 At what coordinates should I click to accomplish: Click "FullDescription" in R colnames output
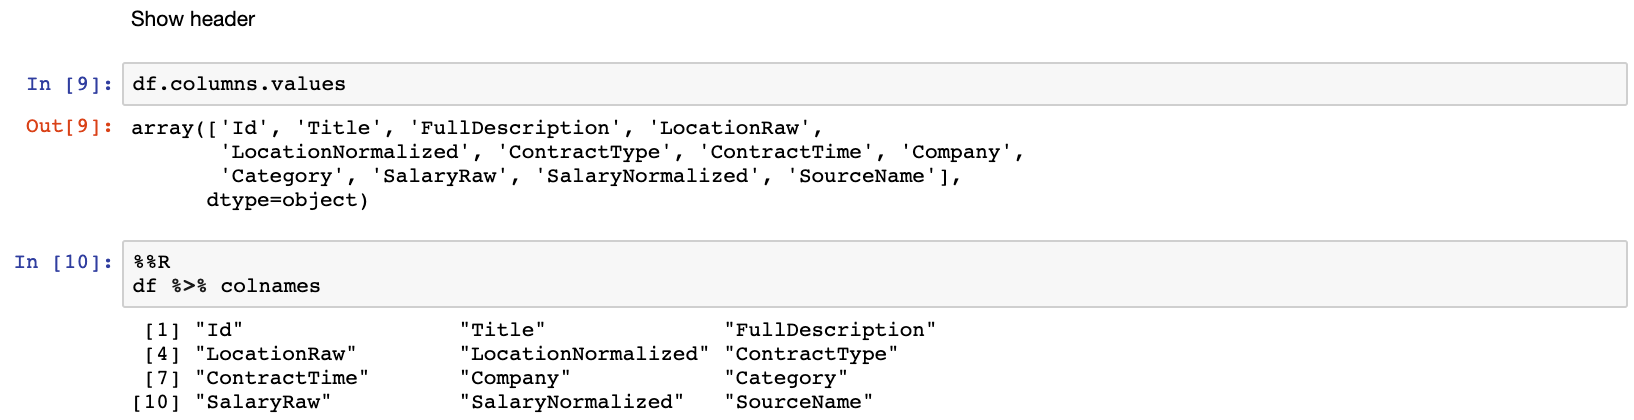pos(830,330)
